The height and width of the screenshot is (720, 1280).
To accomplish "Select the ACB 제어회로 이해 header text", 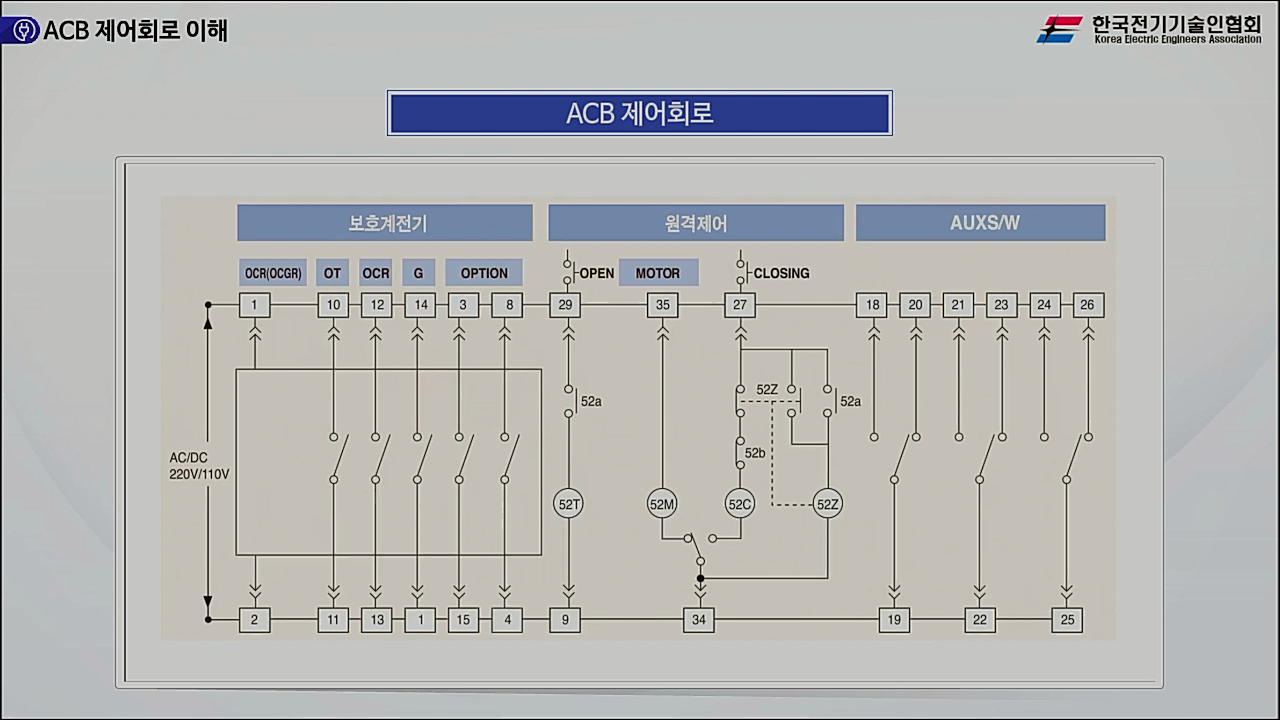I will (136, 30).
